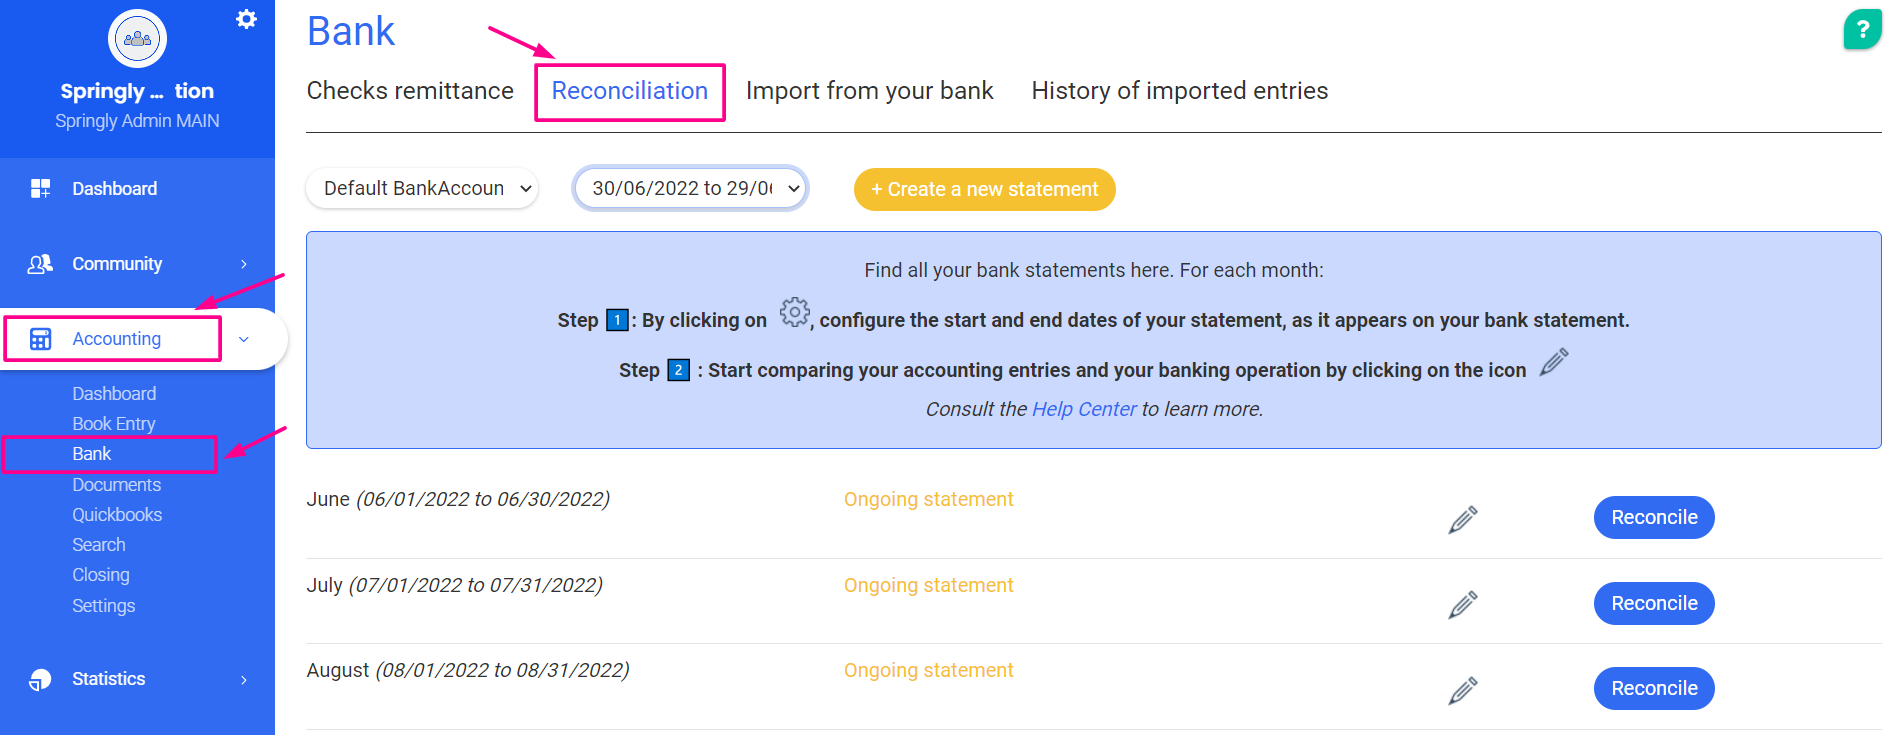Go to Book Entry in sidebar
Screen dimensions: 1890x735
point(114,424)
